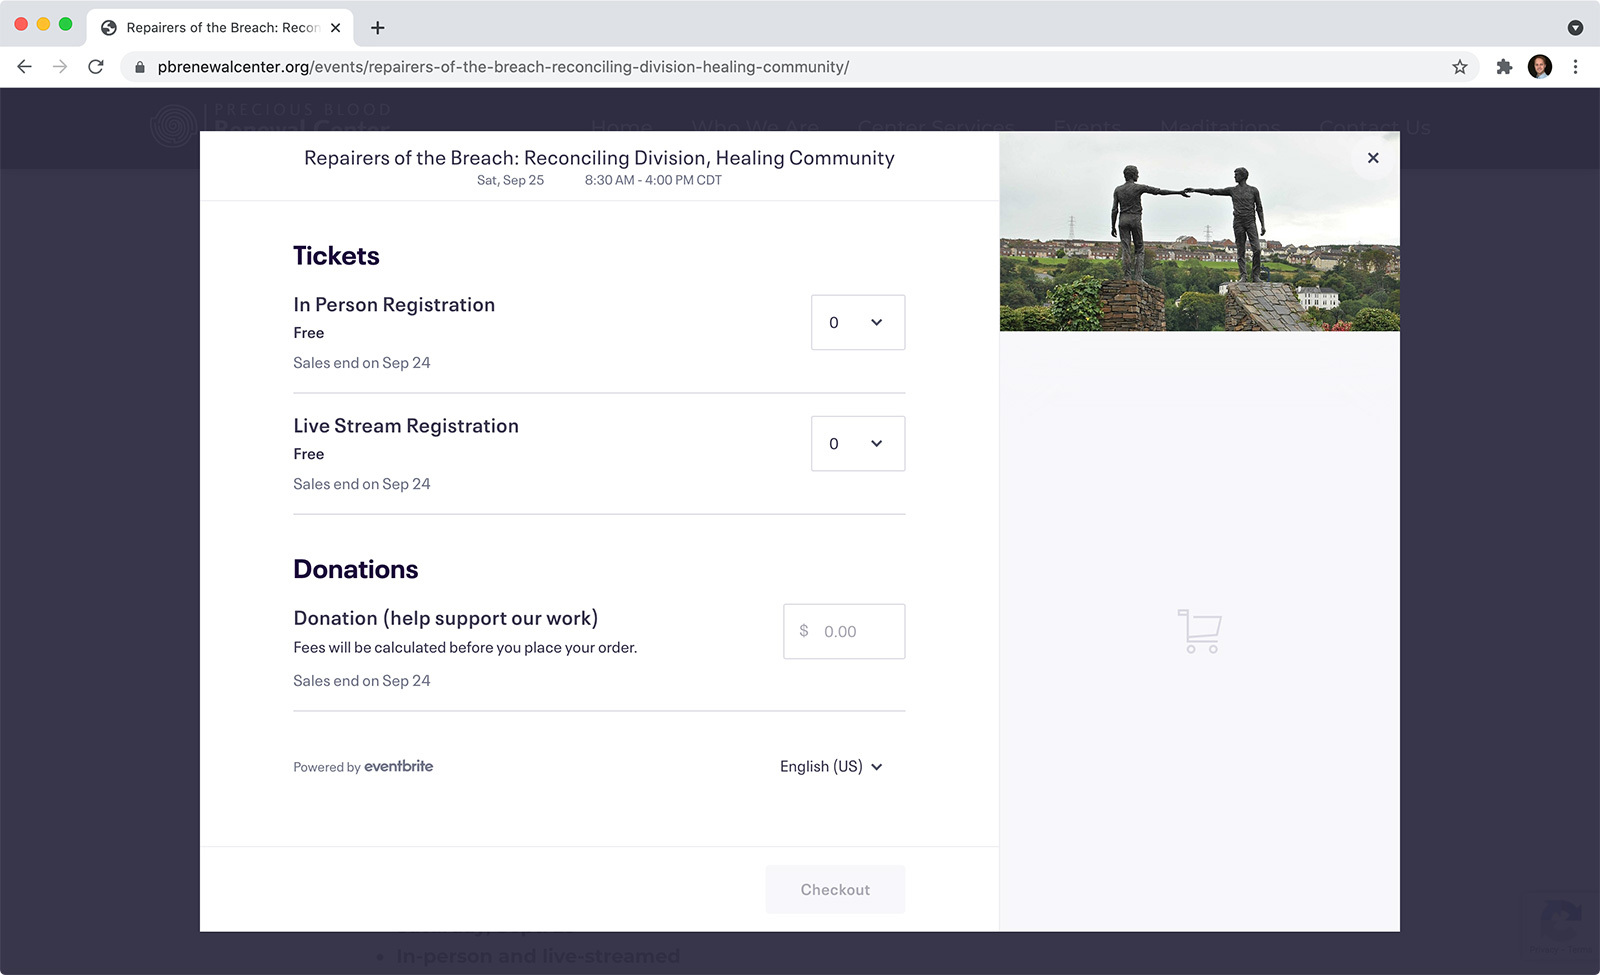Focus the donation amount field
Image resolution: width=1600 pixels, height=975 pixels.
pyautogui.click(x=844, y=631)
